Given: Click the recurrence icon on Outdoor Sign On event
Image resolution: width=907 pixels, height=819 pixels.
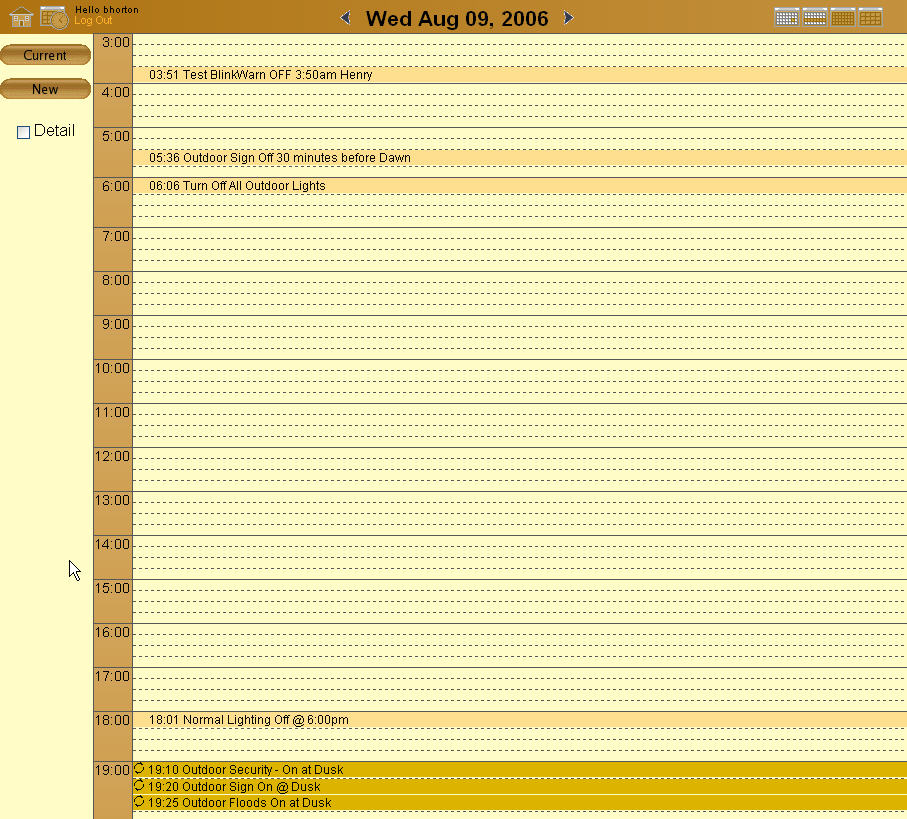Looking at the screenshot, I should coord(138,786).
